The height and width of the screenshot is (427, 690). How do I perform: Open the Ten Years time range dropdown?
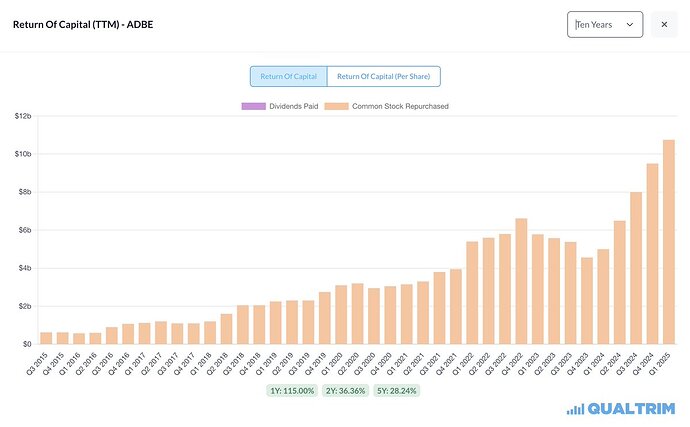(x=605, y=25)
